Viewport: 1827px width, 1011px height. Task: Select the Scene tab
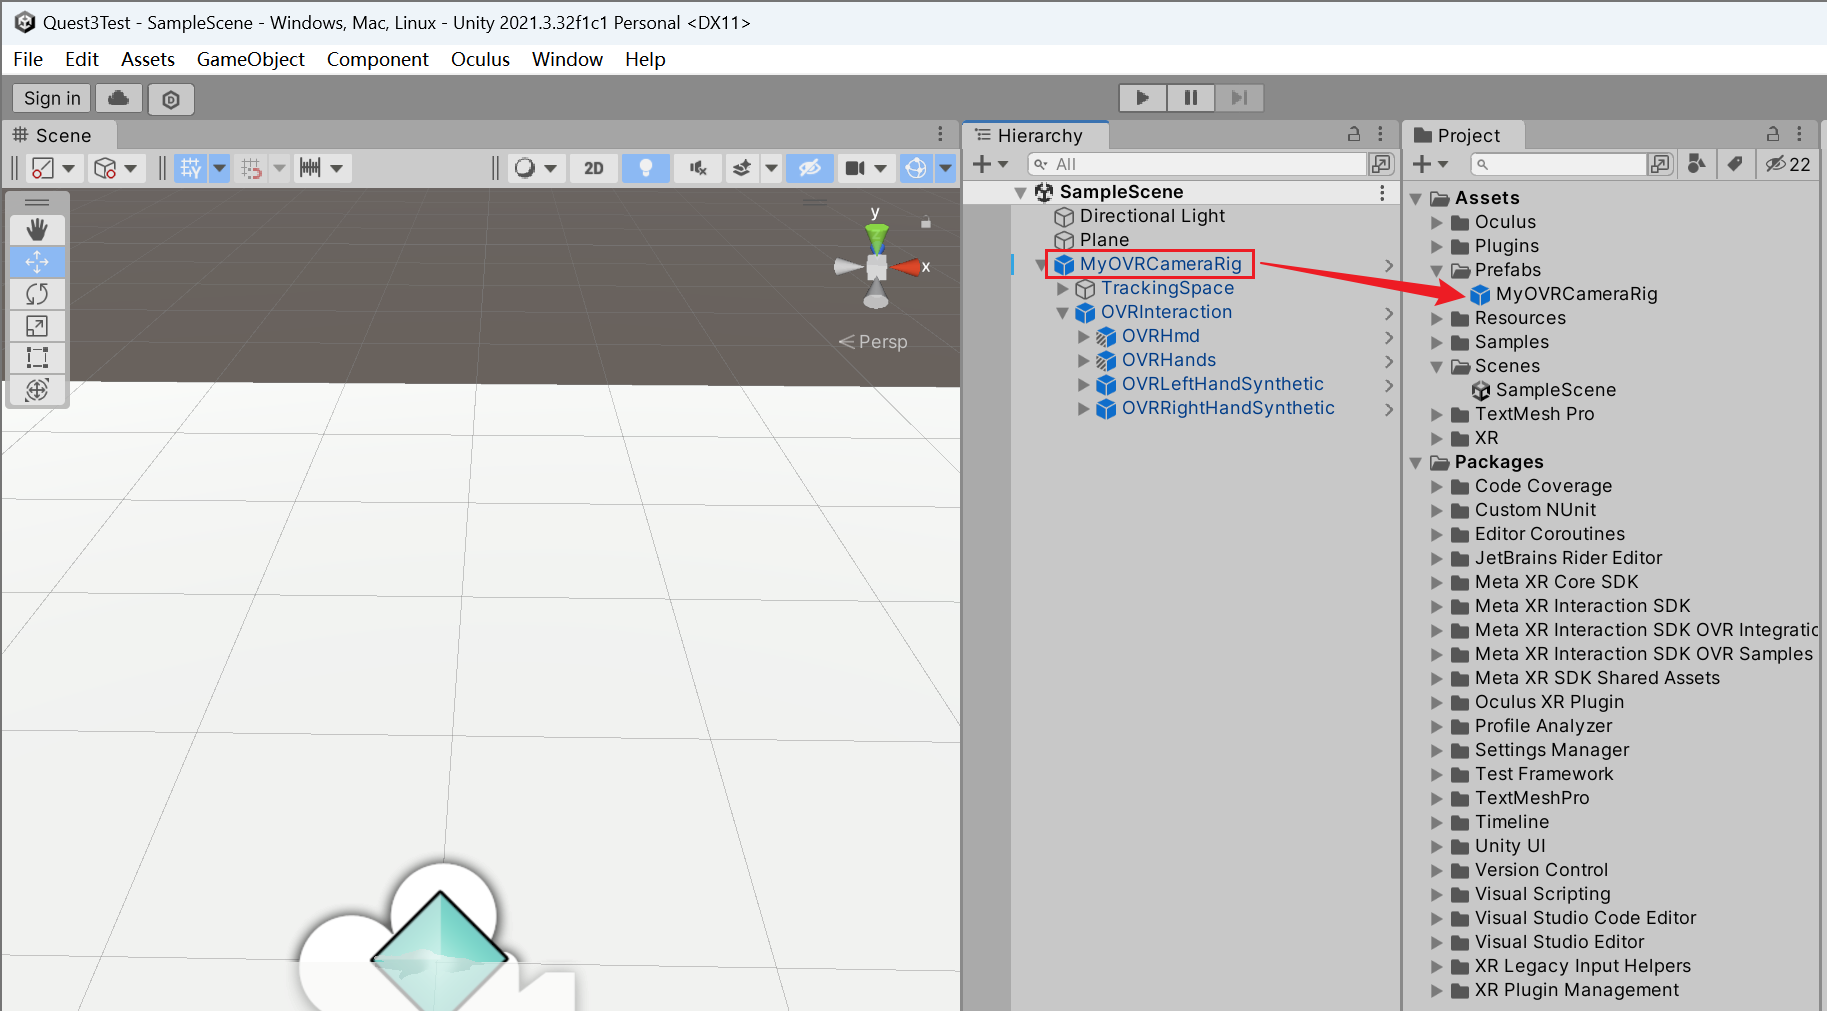[59, 135]
